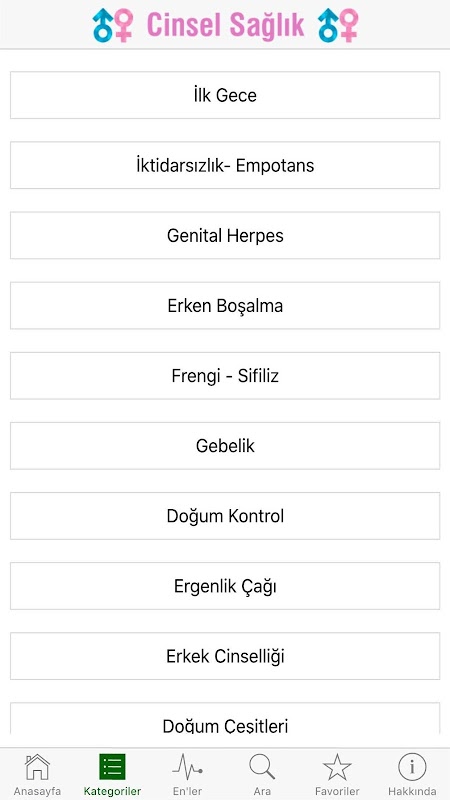Open the En'ler pulse icon

187,767
